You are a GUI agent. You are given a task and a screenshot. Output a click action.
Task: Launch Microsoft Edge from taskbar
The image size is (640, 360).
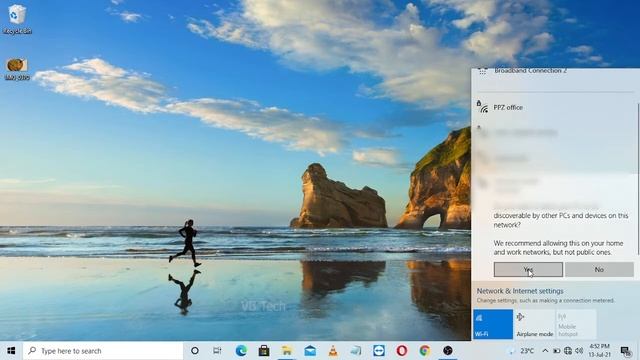coord(241,351)
